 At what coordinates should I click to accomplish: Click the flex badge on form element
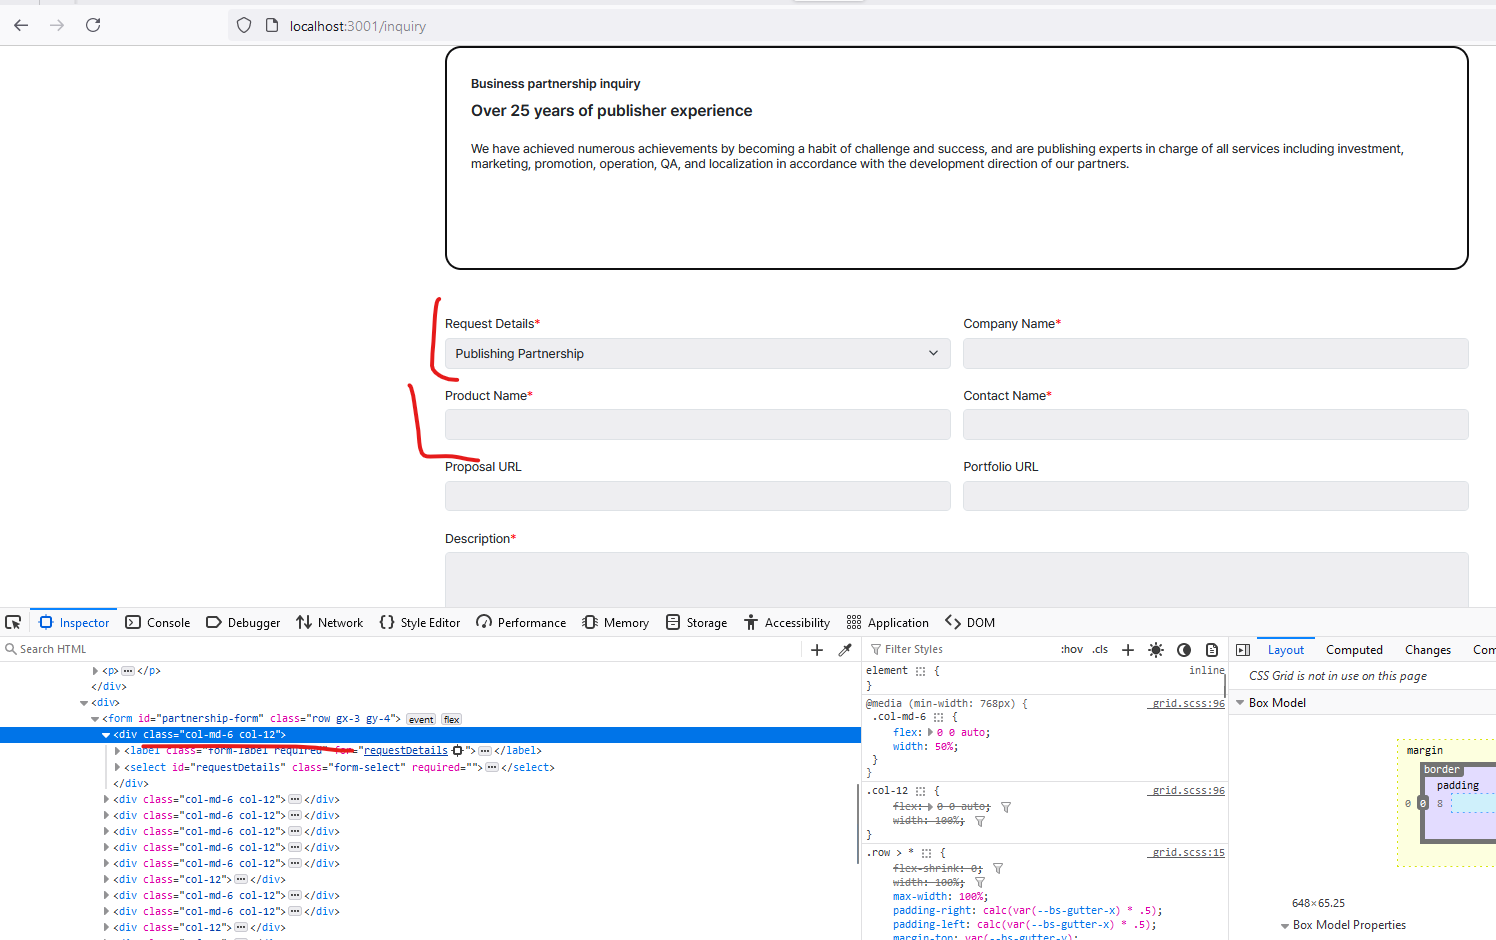click(452, 719)
